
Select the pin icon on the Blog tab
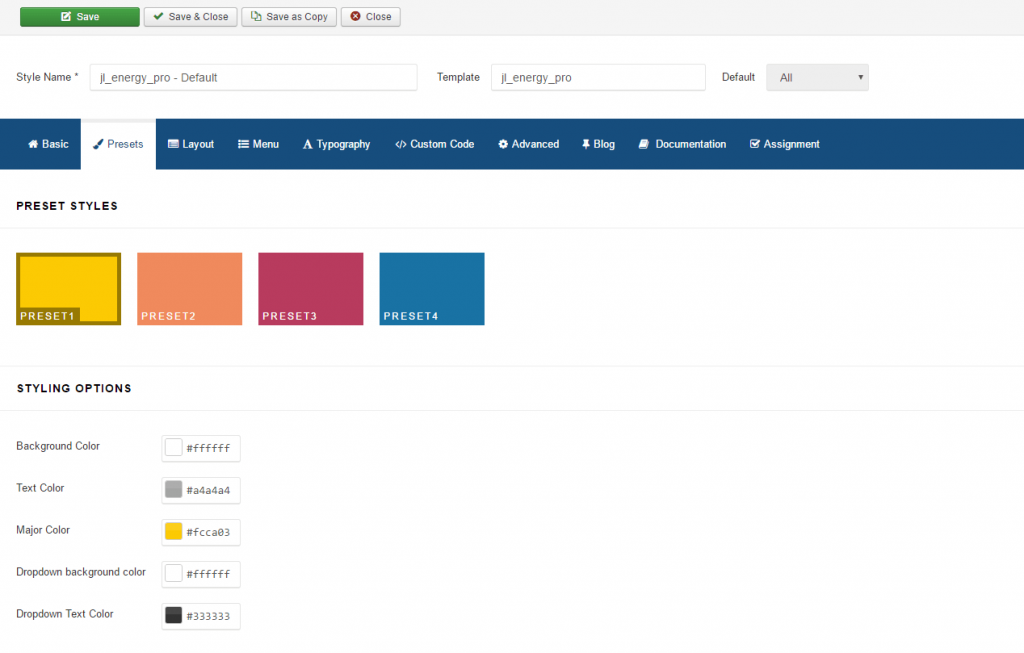pyautogui.click(x=584, y=143)
